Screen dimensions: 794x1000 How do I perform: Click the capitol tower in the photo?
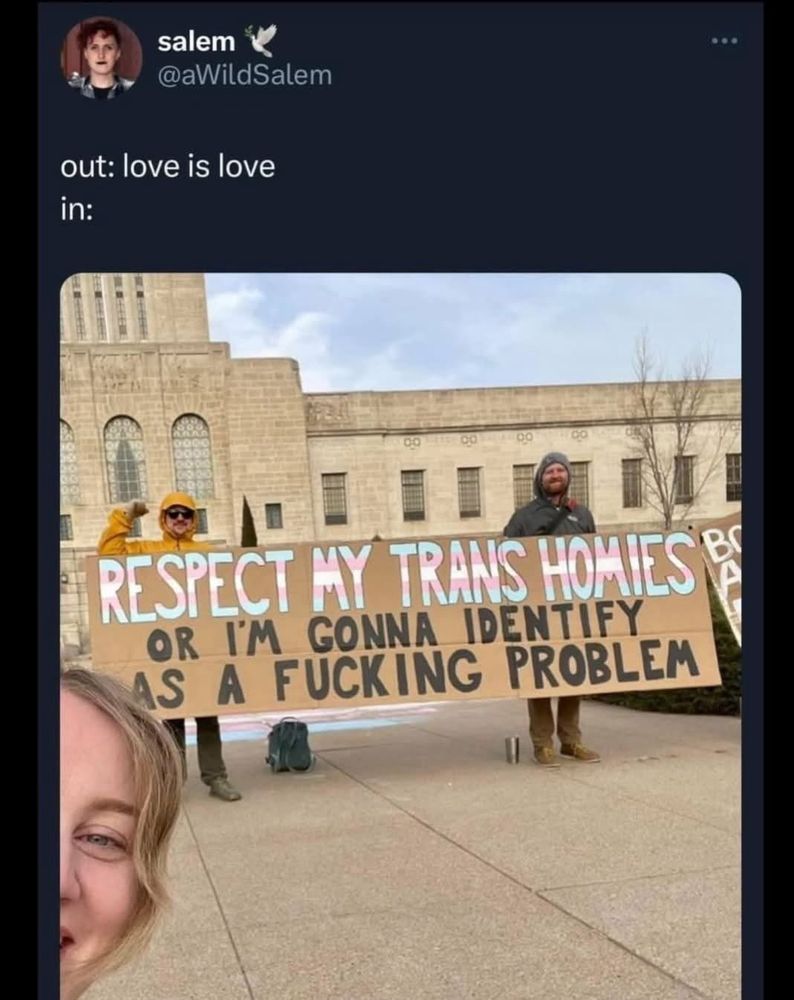point(135,307)
